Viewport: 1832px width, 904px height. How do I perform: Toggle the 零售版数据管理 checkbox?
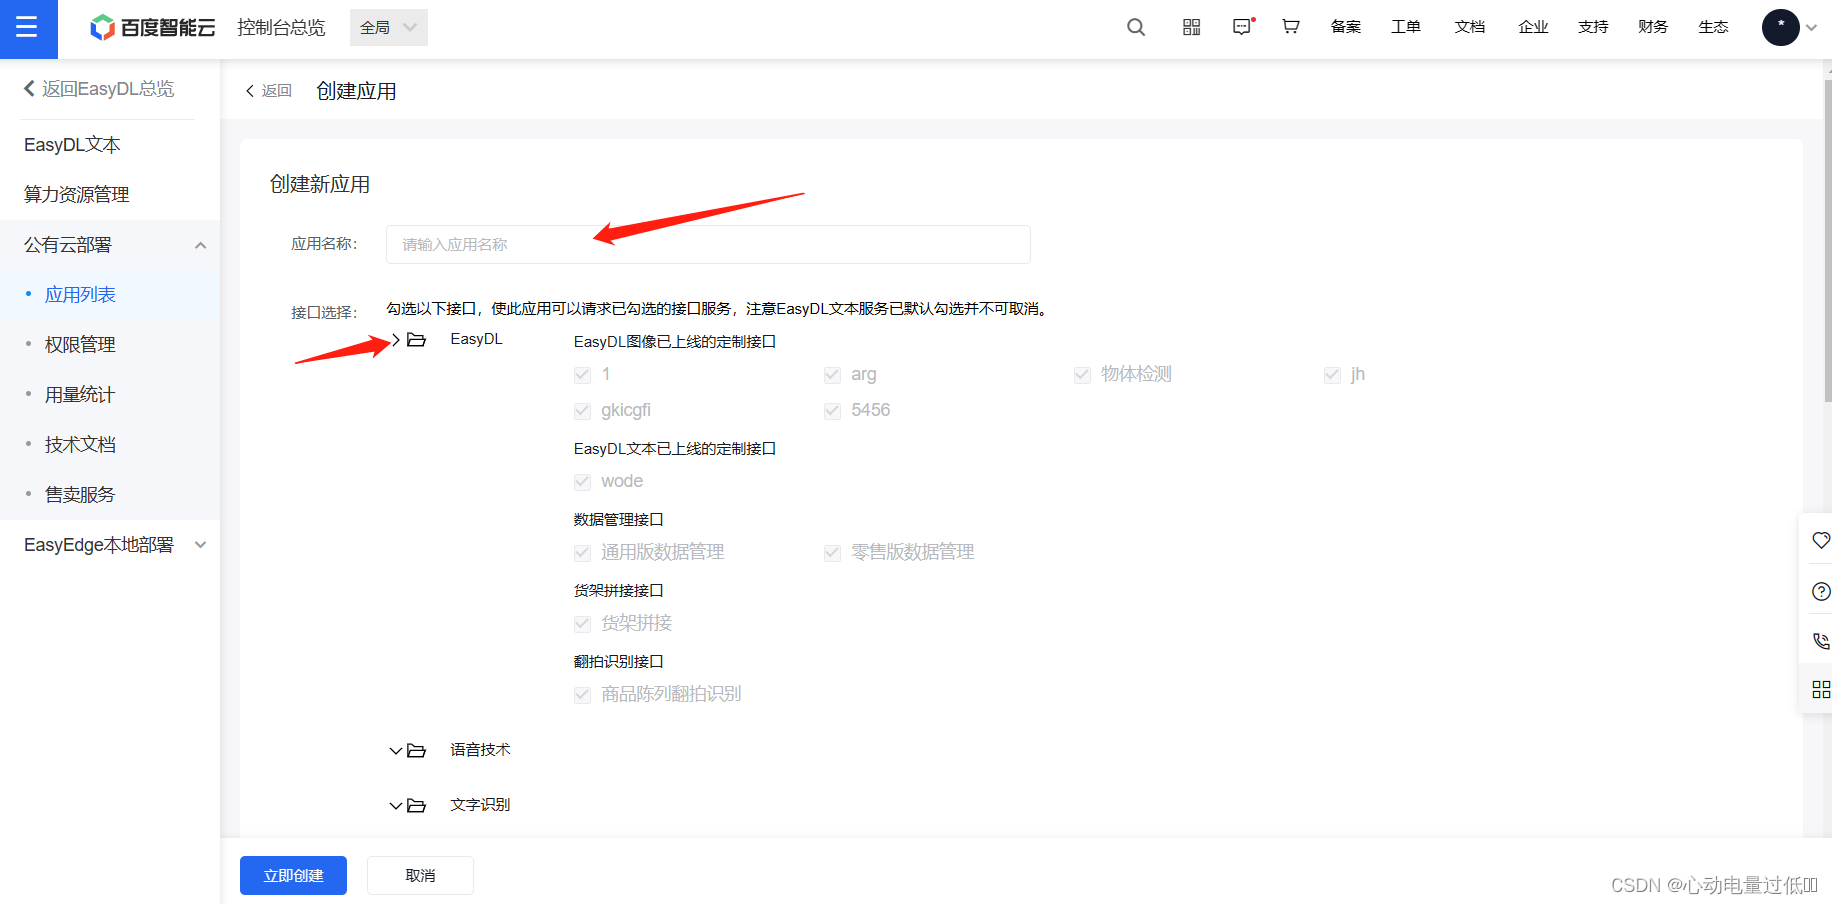point(832,553)
